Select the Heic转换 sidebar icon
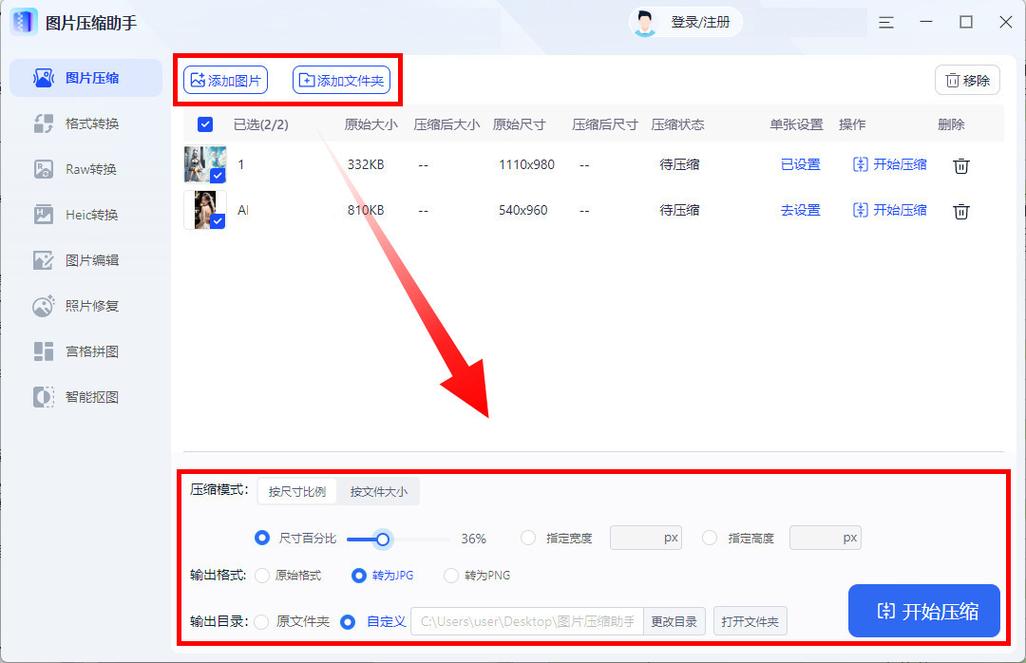 pos(44,215)
